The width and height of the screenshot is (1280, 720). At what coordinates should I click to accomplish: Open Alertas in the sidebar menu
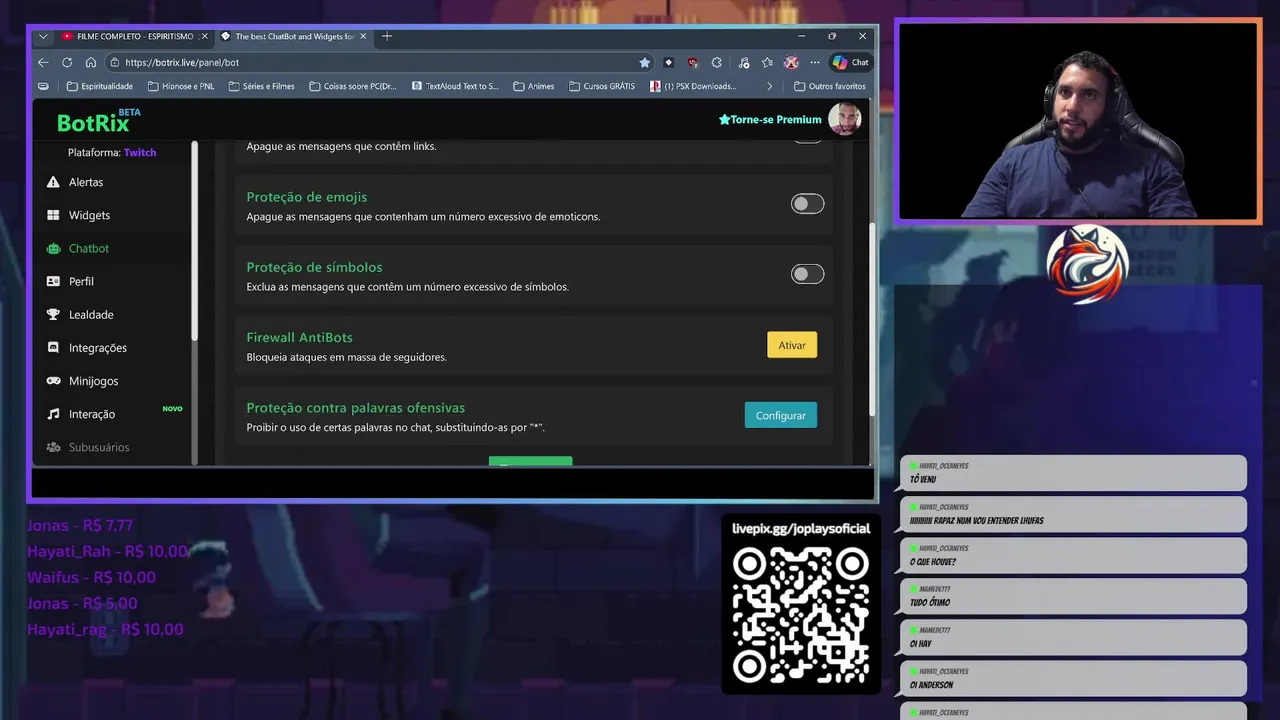point(86,182)
